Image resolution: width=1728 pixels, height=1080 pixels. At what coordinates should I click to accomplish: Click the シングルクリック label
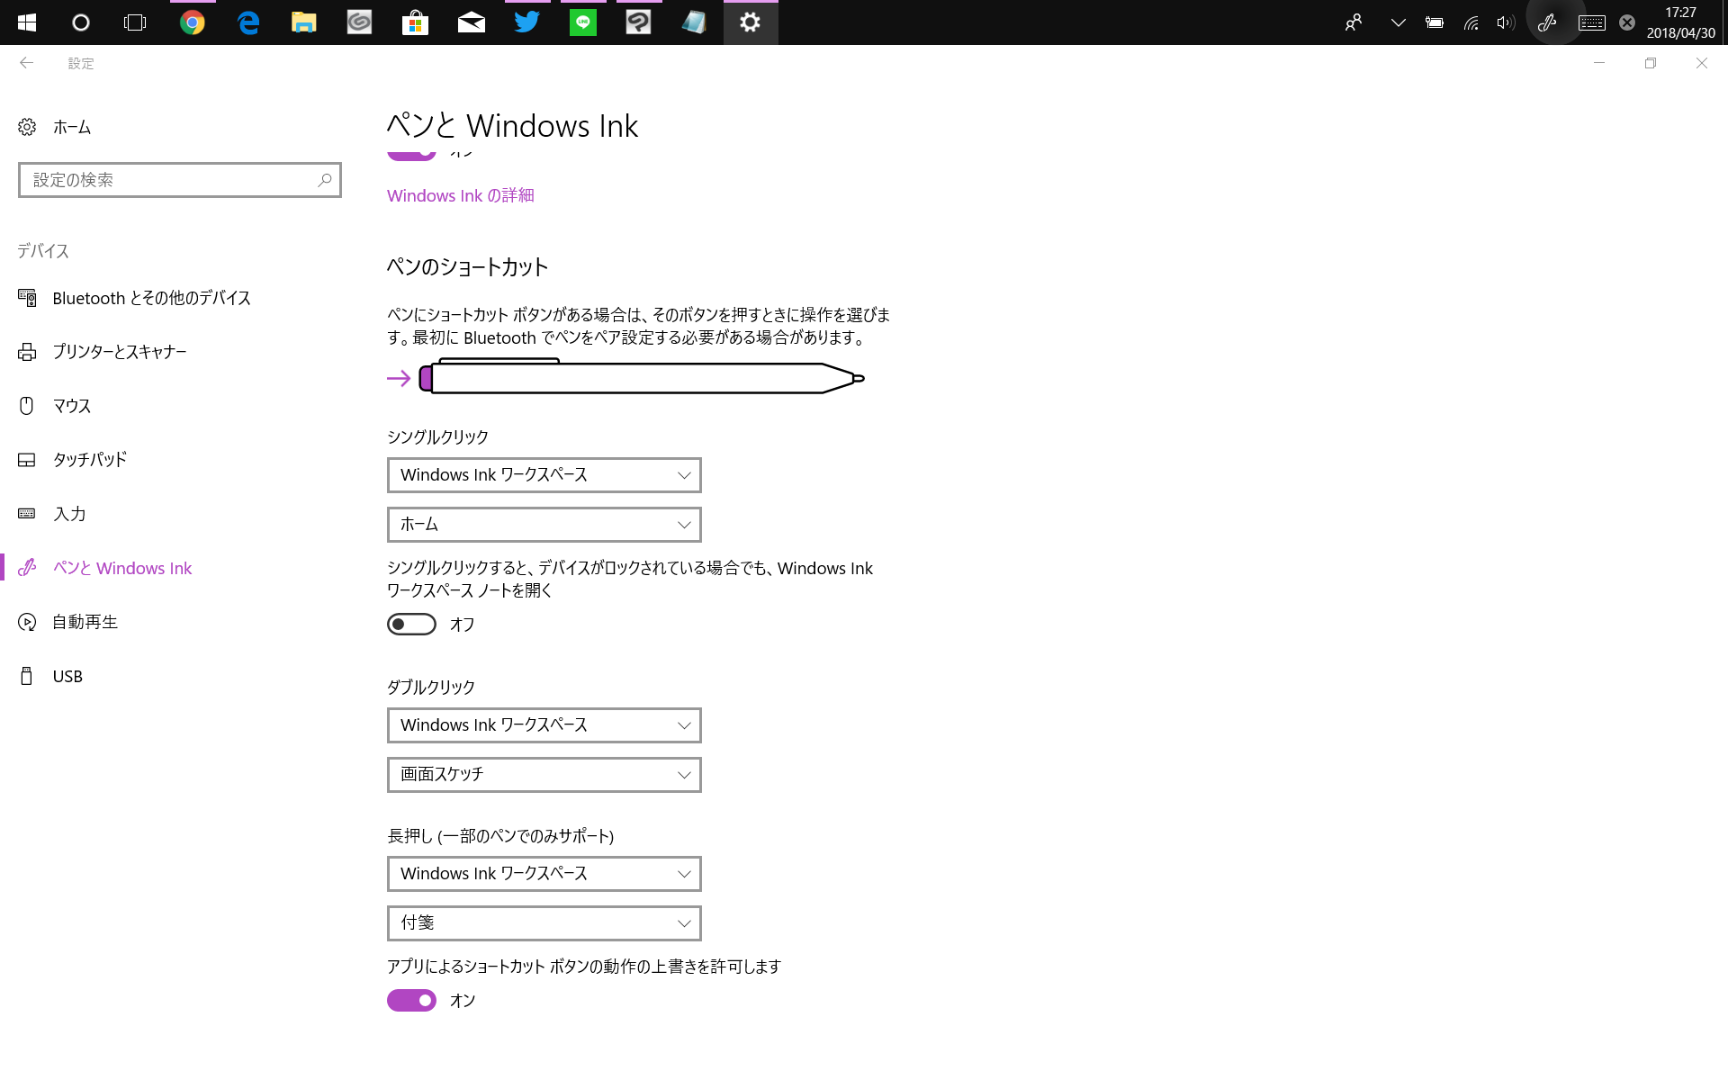(x=438, y=437)
